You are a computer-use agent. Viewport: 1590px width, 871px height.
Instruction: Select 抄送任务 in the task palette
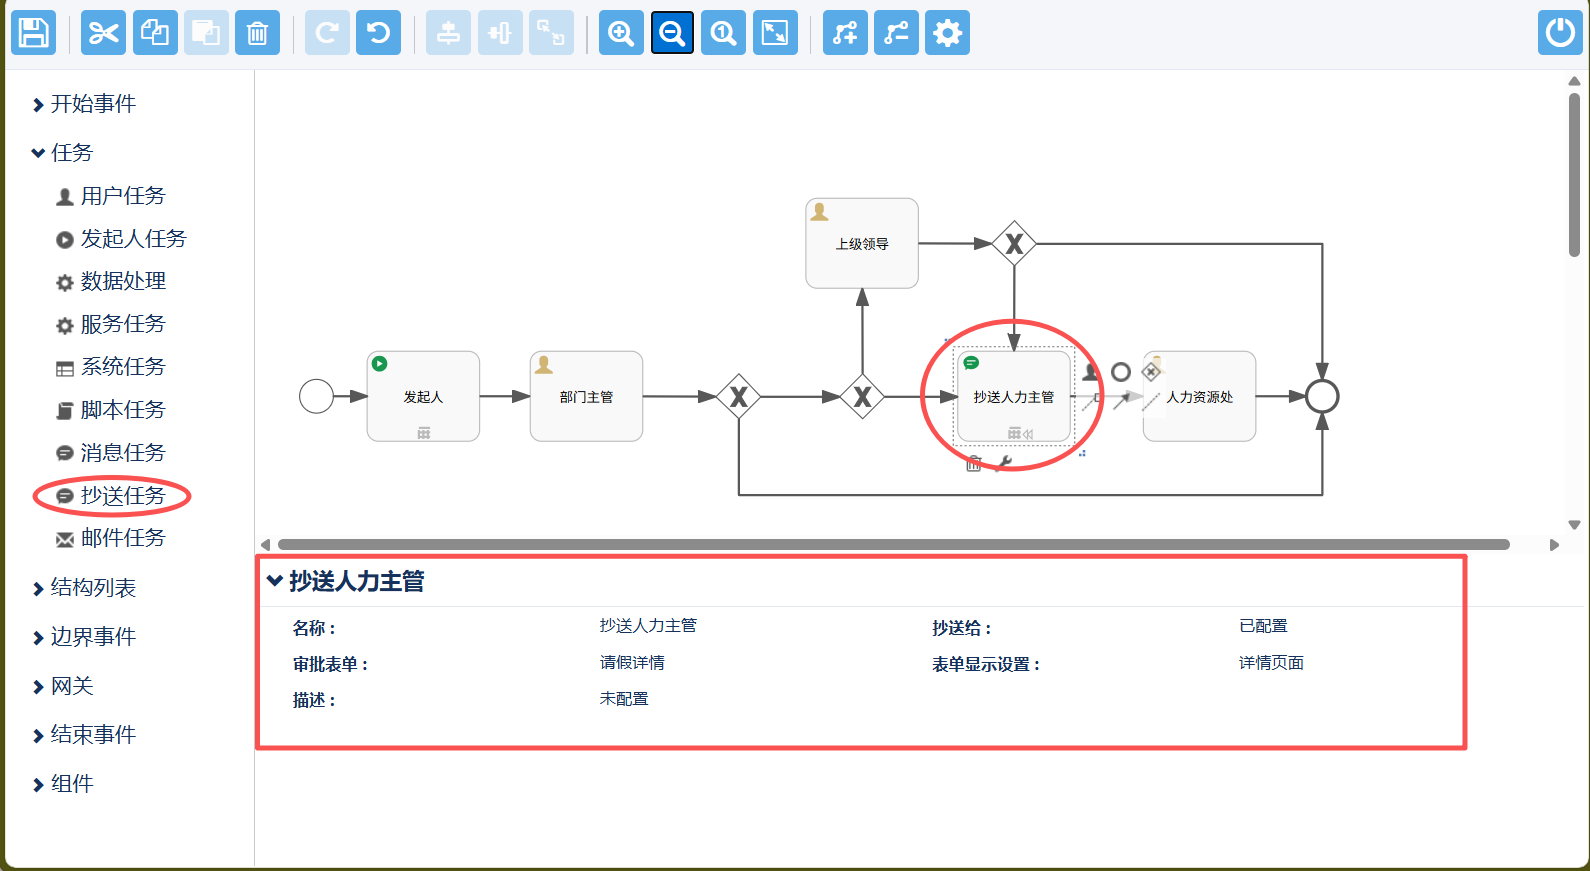[122, 496]
